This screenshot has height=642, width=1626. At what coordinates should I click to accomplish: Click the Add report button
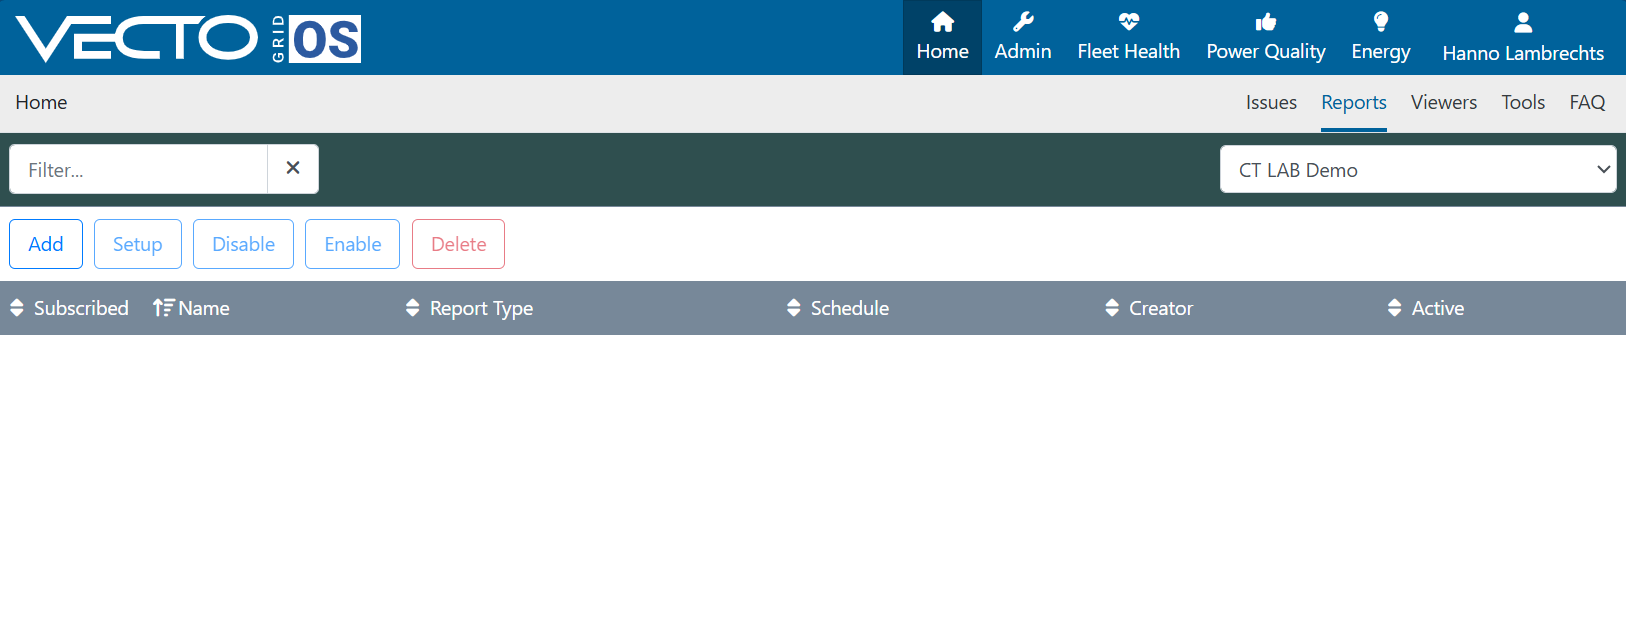(46, 244)
